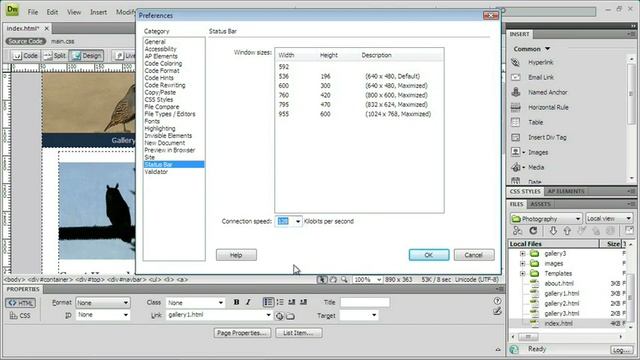The height and width of the screenshot is (360, 640).
Task: Open the Insert menu
Action: point(98,12)
